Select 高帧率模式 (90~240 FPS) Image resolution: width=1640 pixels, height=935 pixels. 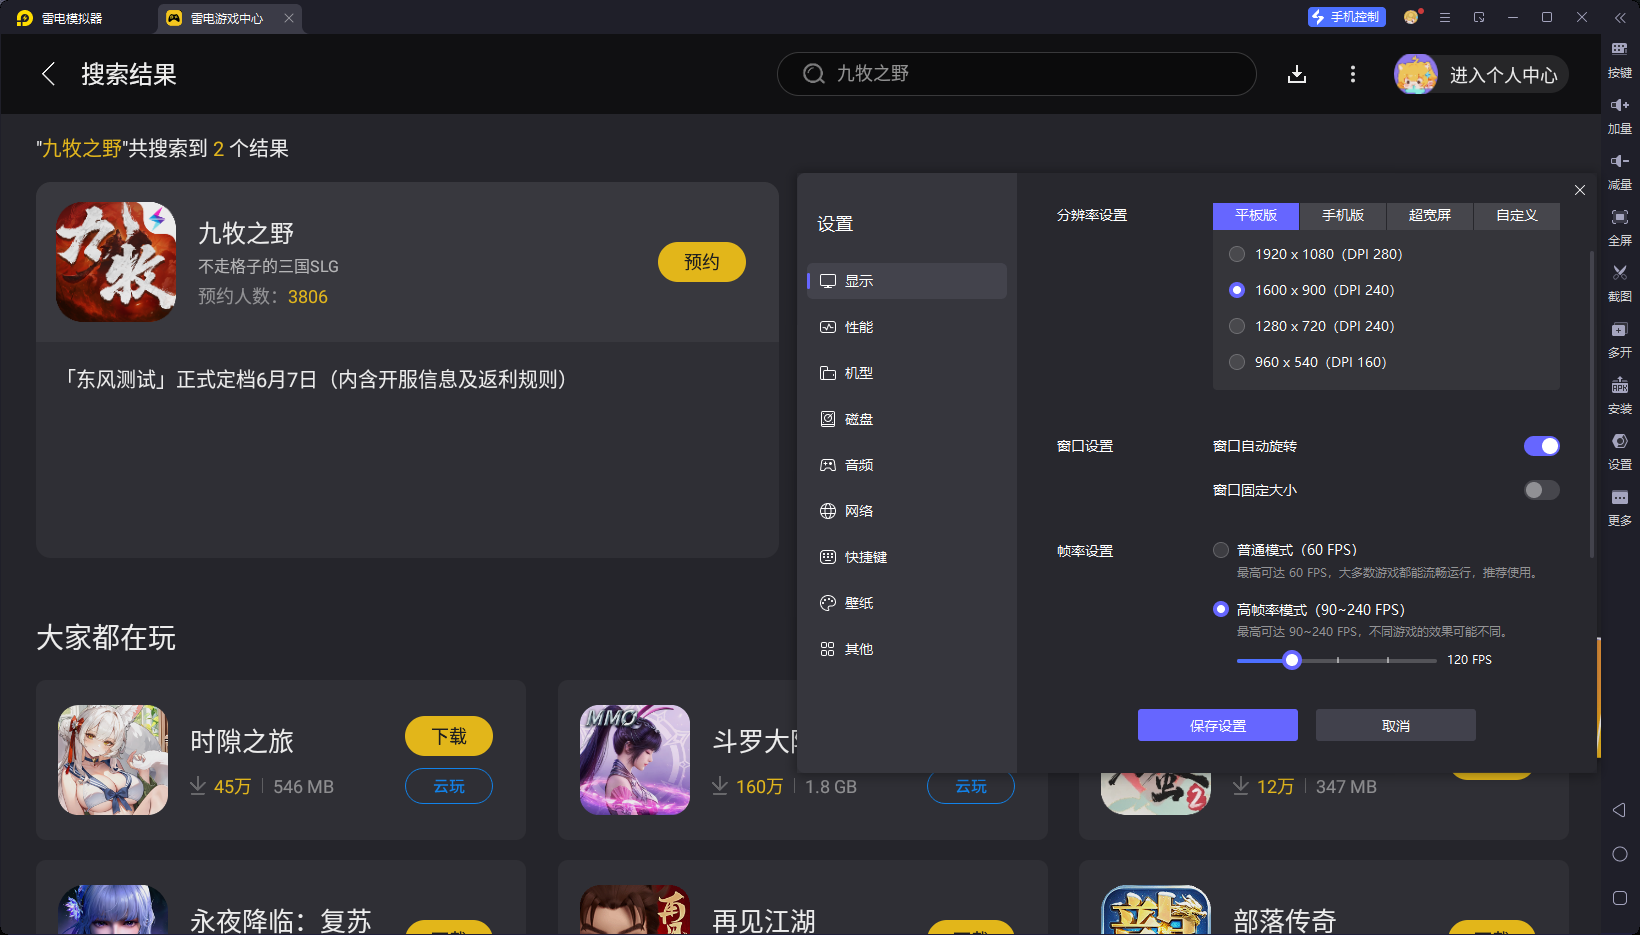[x=1221, y=609]
